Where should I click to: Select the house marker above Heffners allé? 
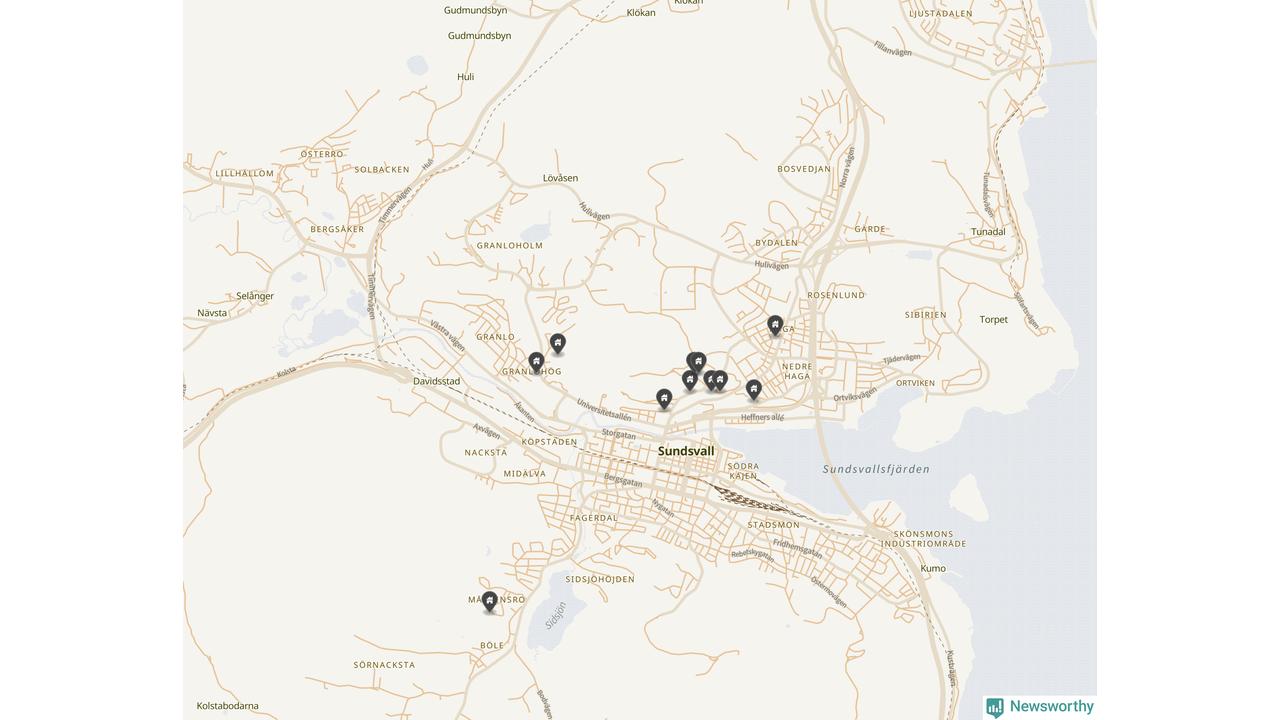(x=754, y=389)
